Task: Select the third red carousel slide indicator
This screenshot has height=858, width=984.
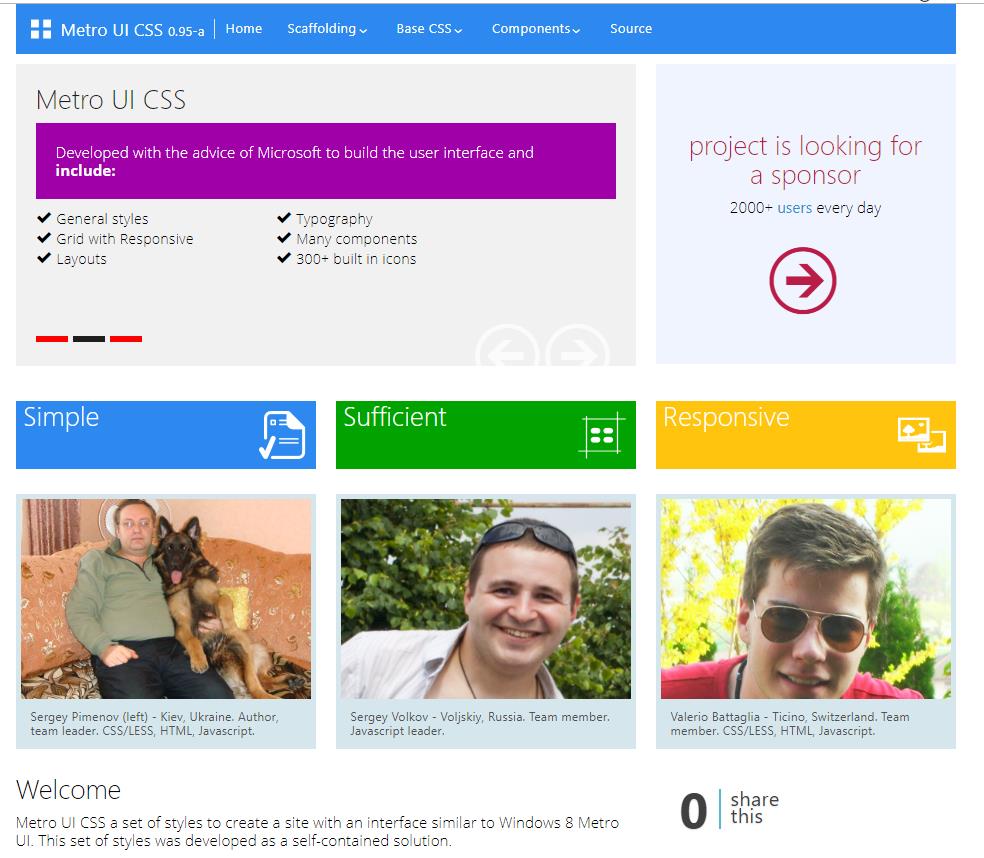Action: pos(126,339)
